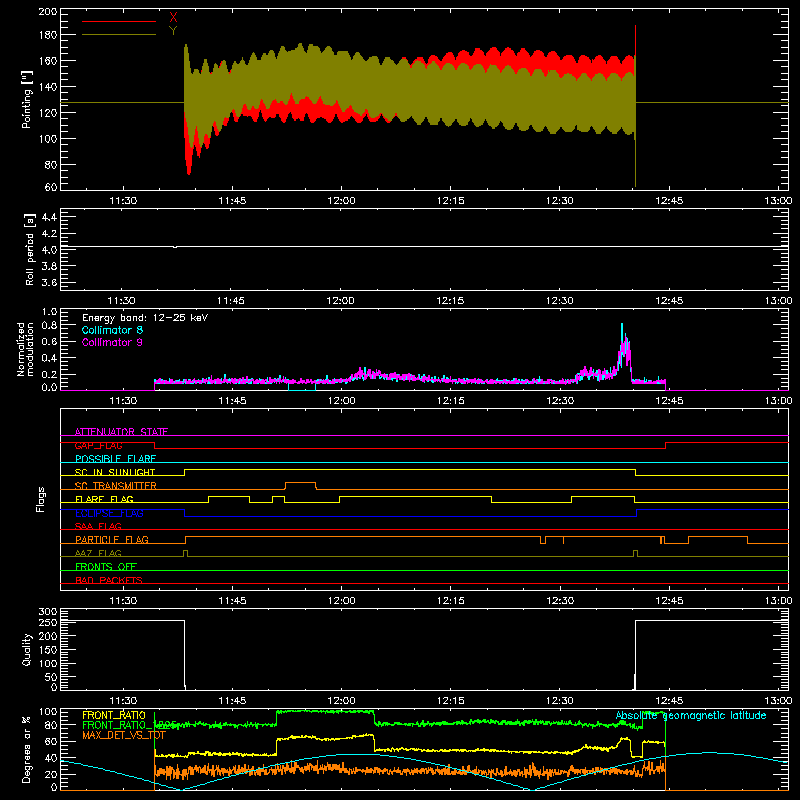
Task: Click the magenta Collimator 9 legend entry
Action: click(112, 342)
